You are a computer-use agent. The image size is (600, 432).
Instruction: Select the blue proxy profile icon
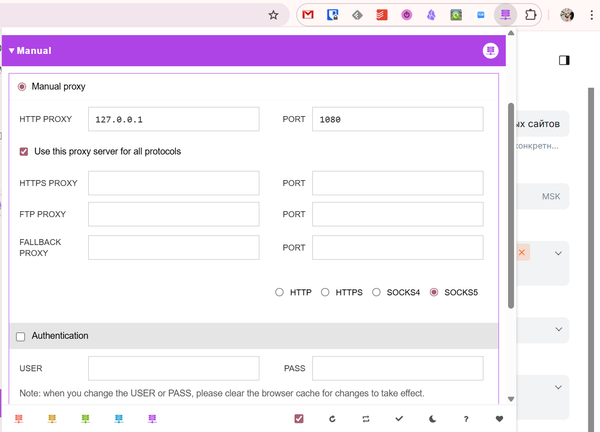point(119,419)
